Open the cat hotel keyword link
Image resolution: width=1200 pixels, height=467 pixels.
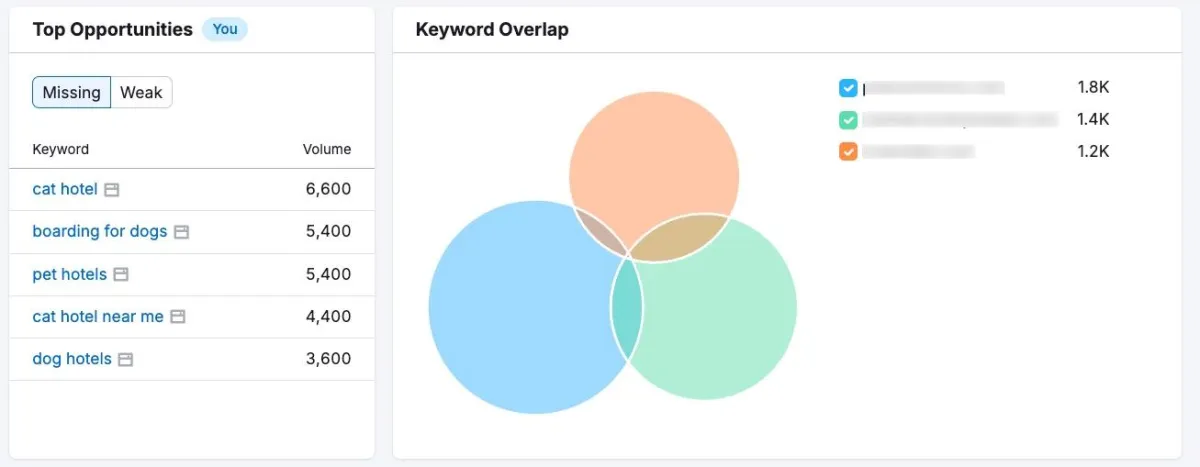65,189
